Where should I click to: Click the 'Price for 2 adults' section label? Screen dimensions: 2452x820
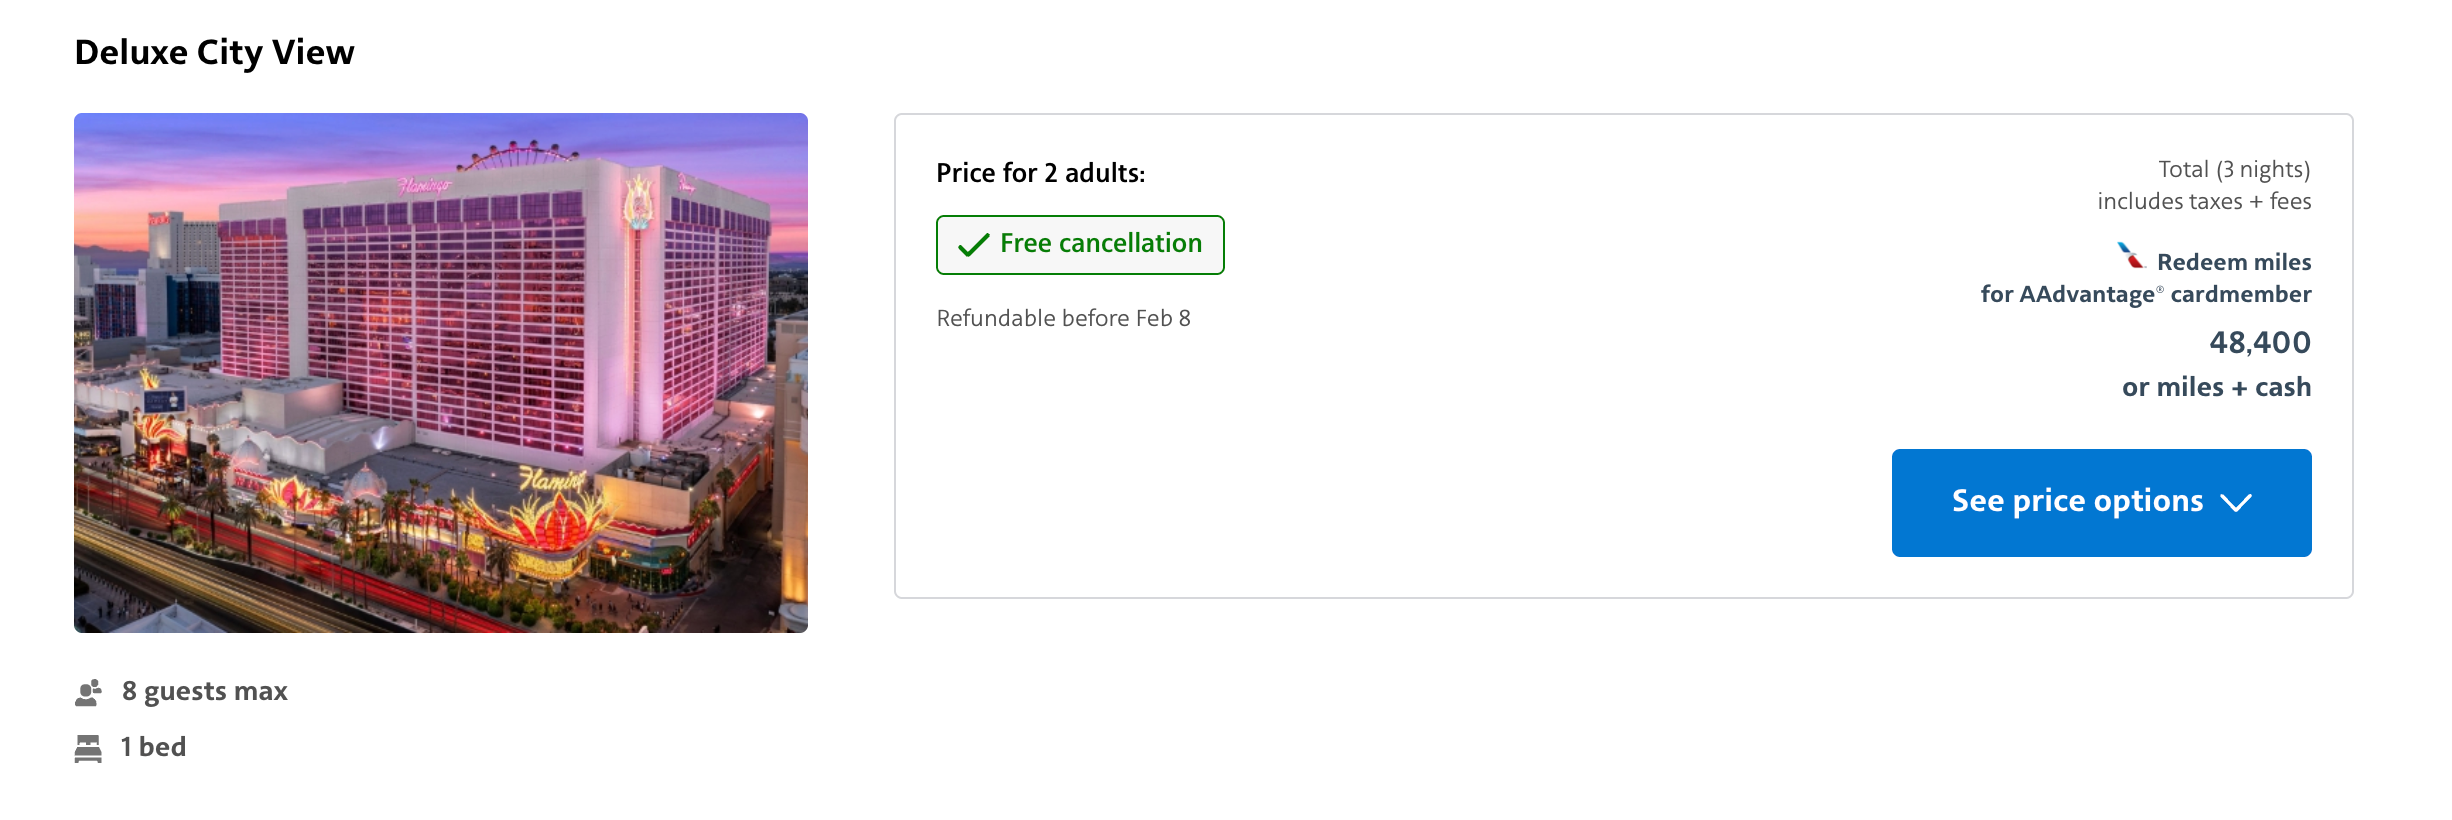[1040, 172]
